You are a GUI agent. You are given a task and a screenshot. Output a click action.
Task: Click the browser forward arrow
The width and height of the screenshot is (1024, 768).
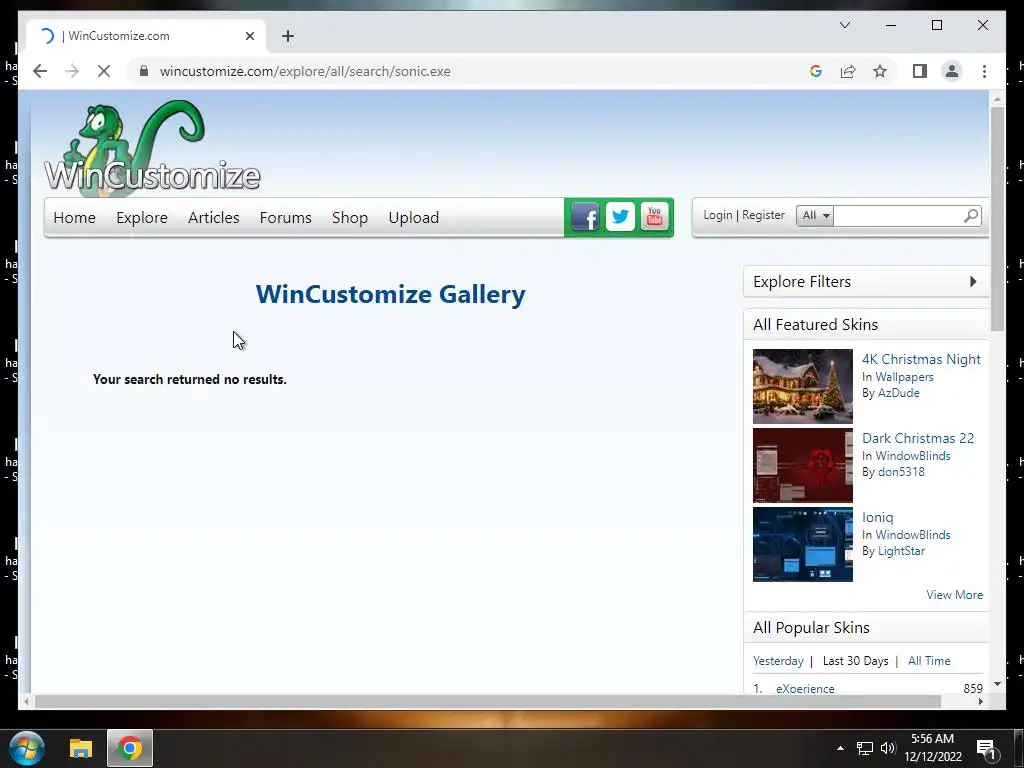pyautogui.click(x=72, y=71)
